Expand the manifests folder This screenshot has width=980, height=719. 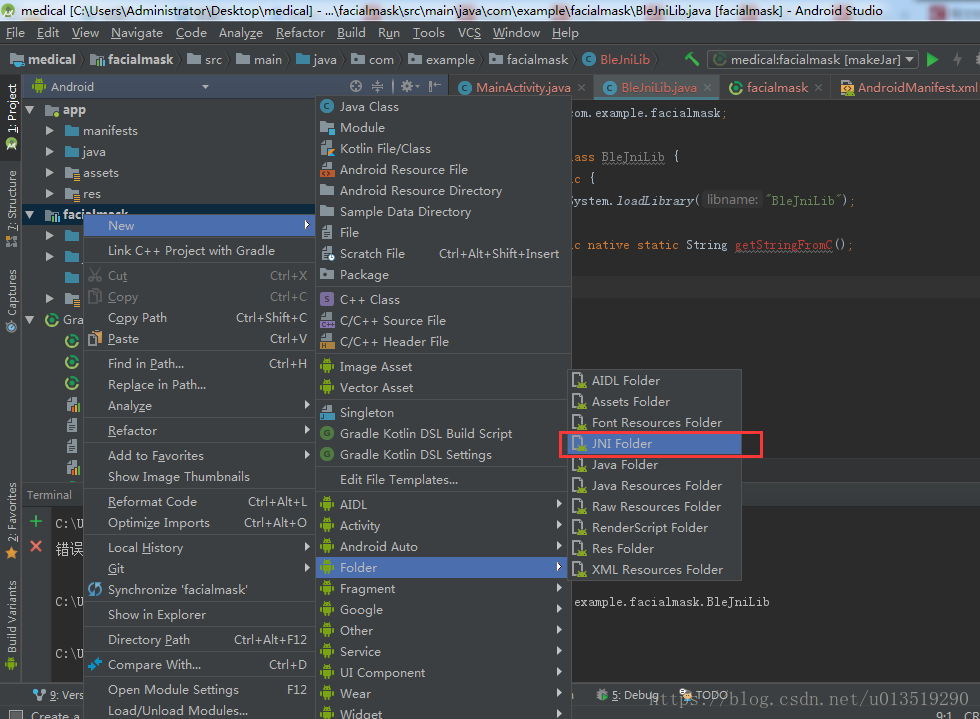pyautogui.click(x=50, y=131)
